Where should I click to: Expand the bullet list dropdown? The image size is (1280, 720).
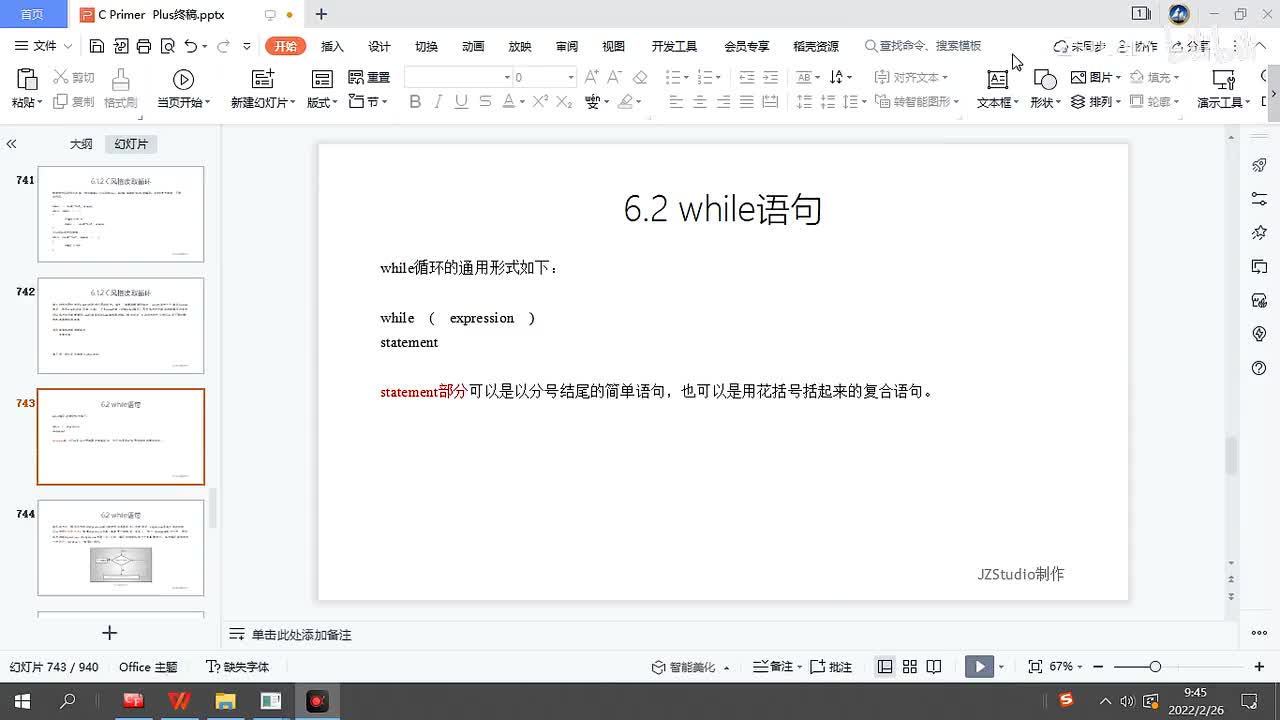(x=685, y=77)
